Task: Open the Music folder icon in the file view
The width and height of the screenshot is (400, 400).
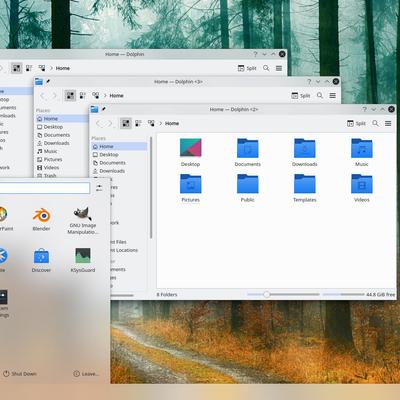Action: [362, 148]
